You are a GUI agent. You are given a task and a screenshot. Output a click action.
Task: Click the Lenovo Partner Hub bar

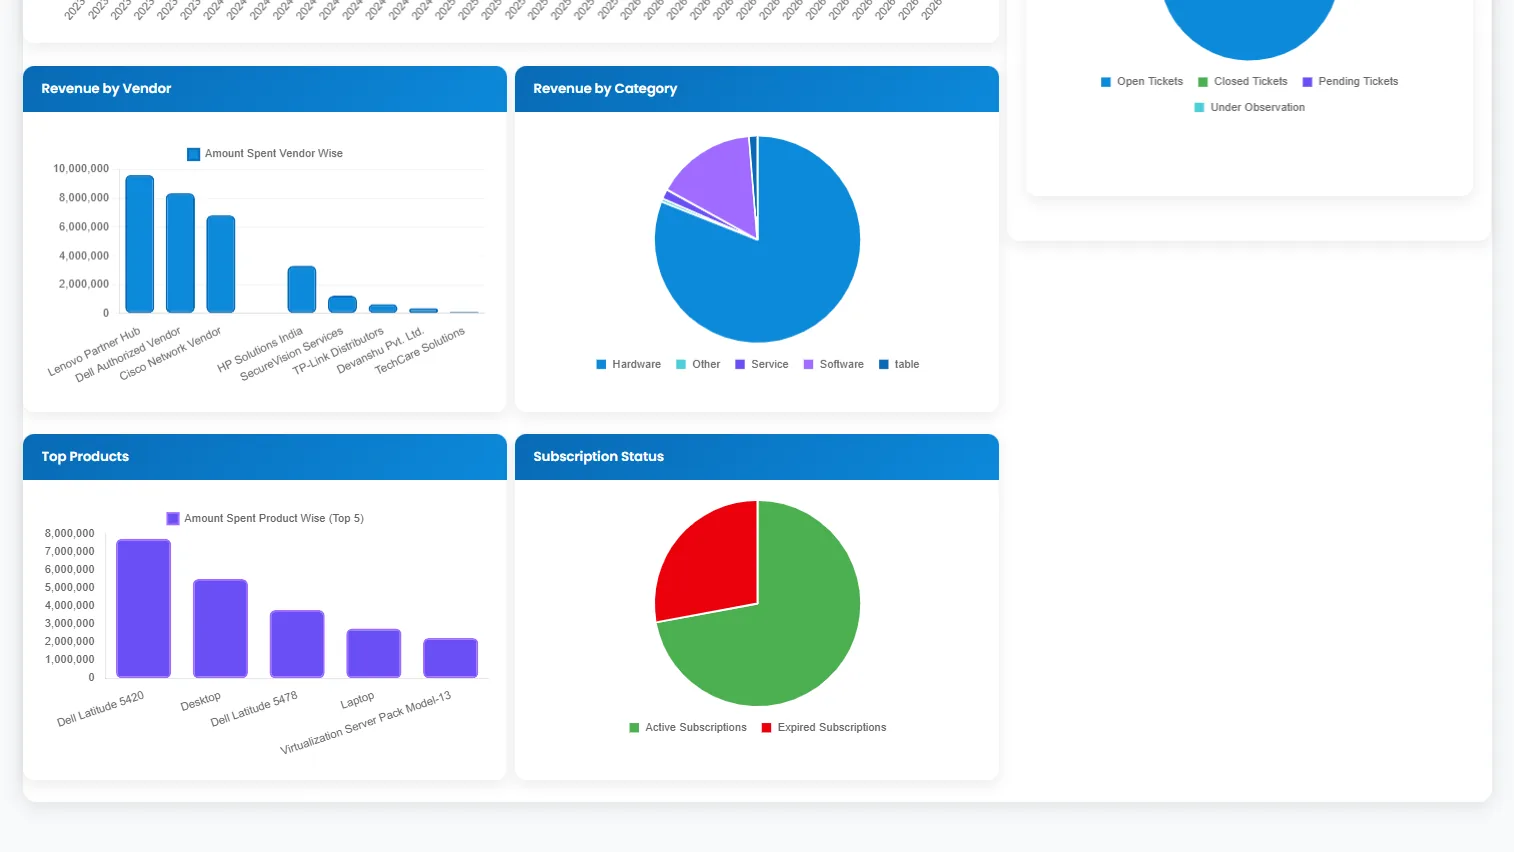pos(140,244)
